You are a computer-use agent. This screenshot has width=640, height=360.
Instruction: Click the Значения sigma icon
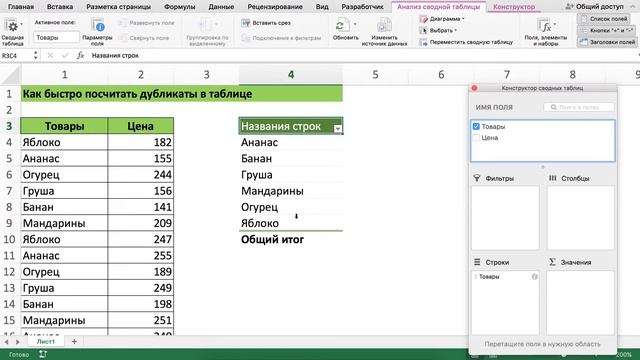(552, 262)
